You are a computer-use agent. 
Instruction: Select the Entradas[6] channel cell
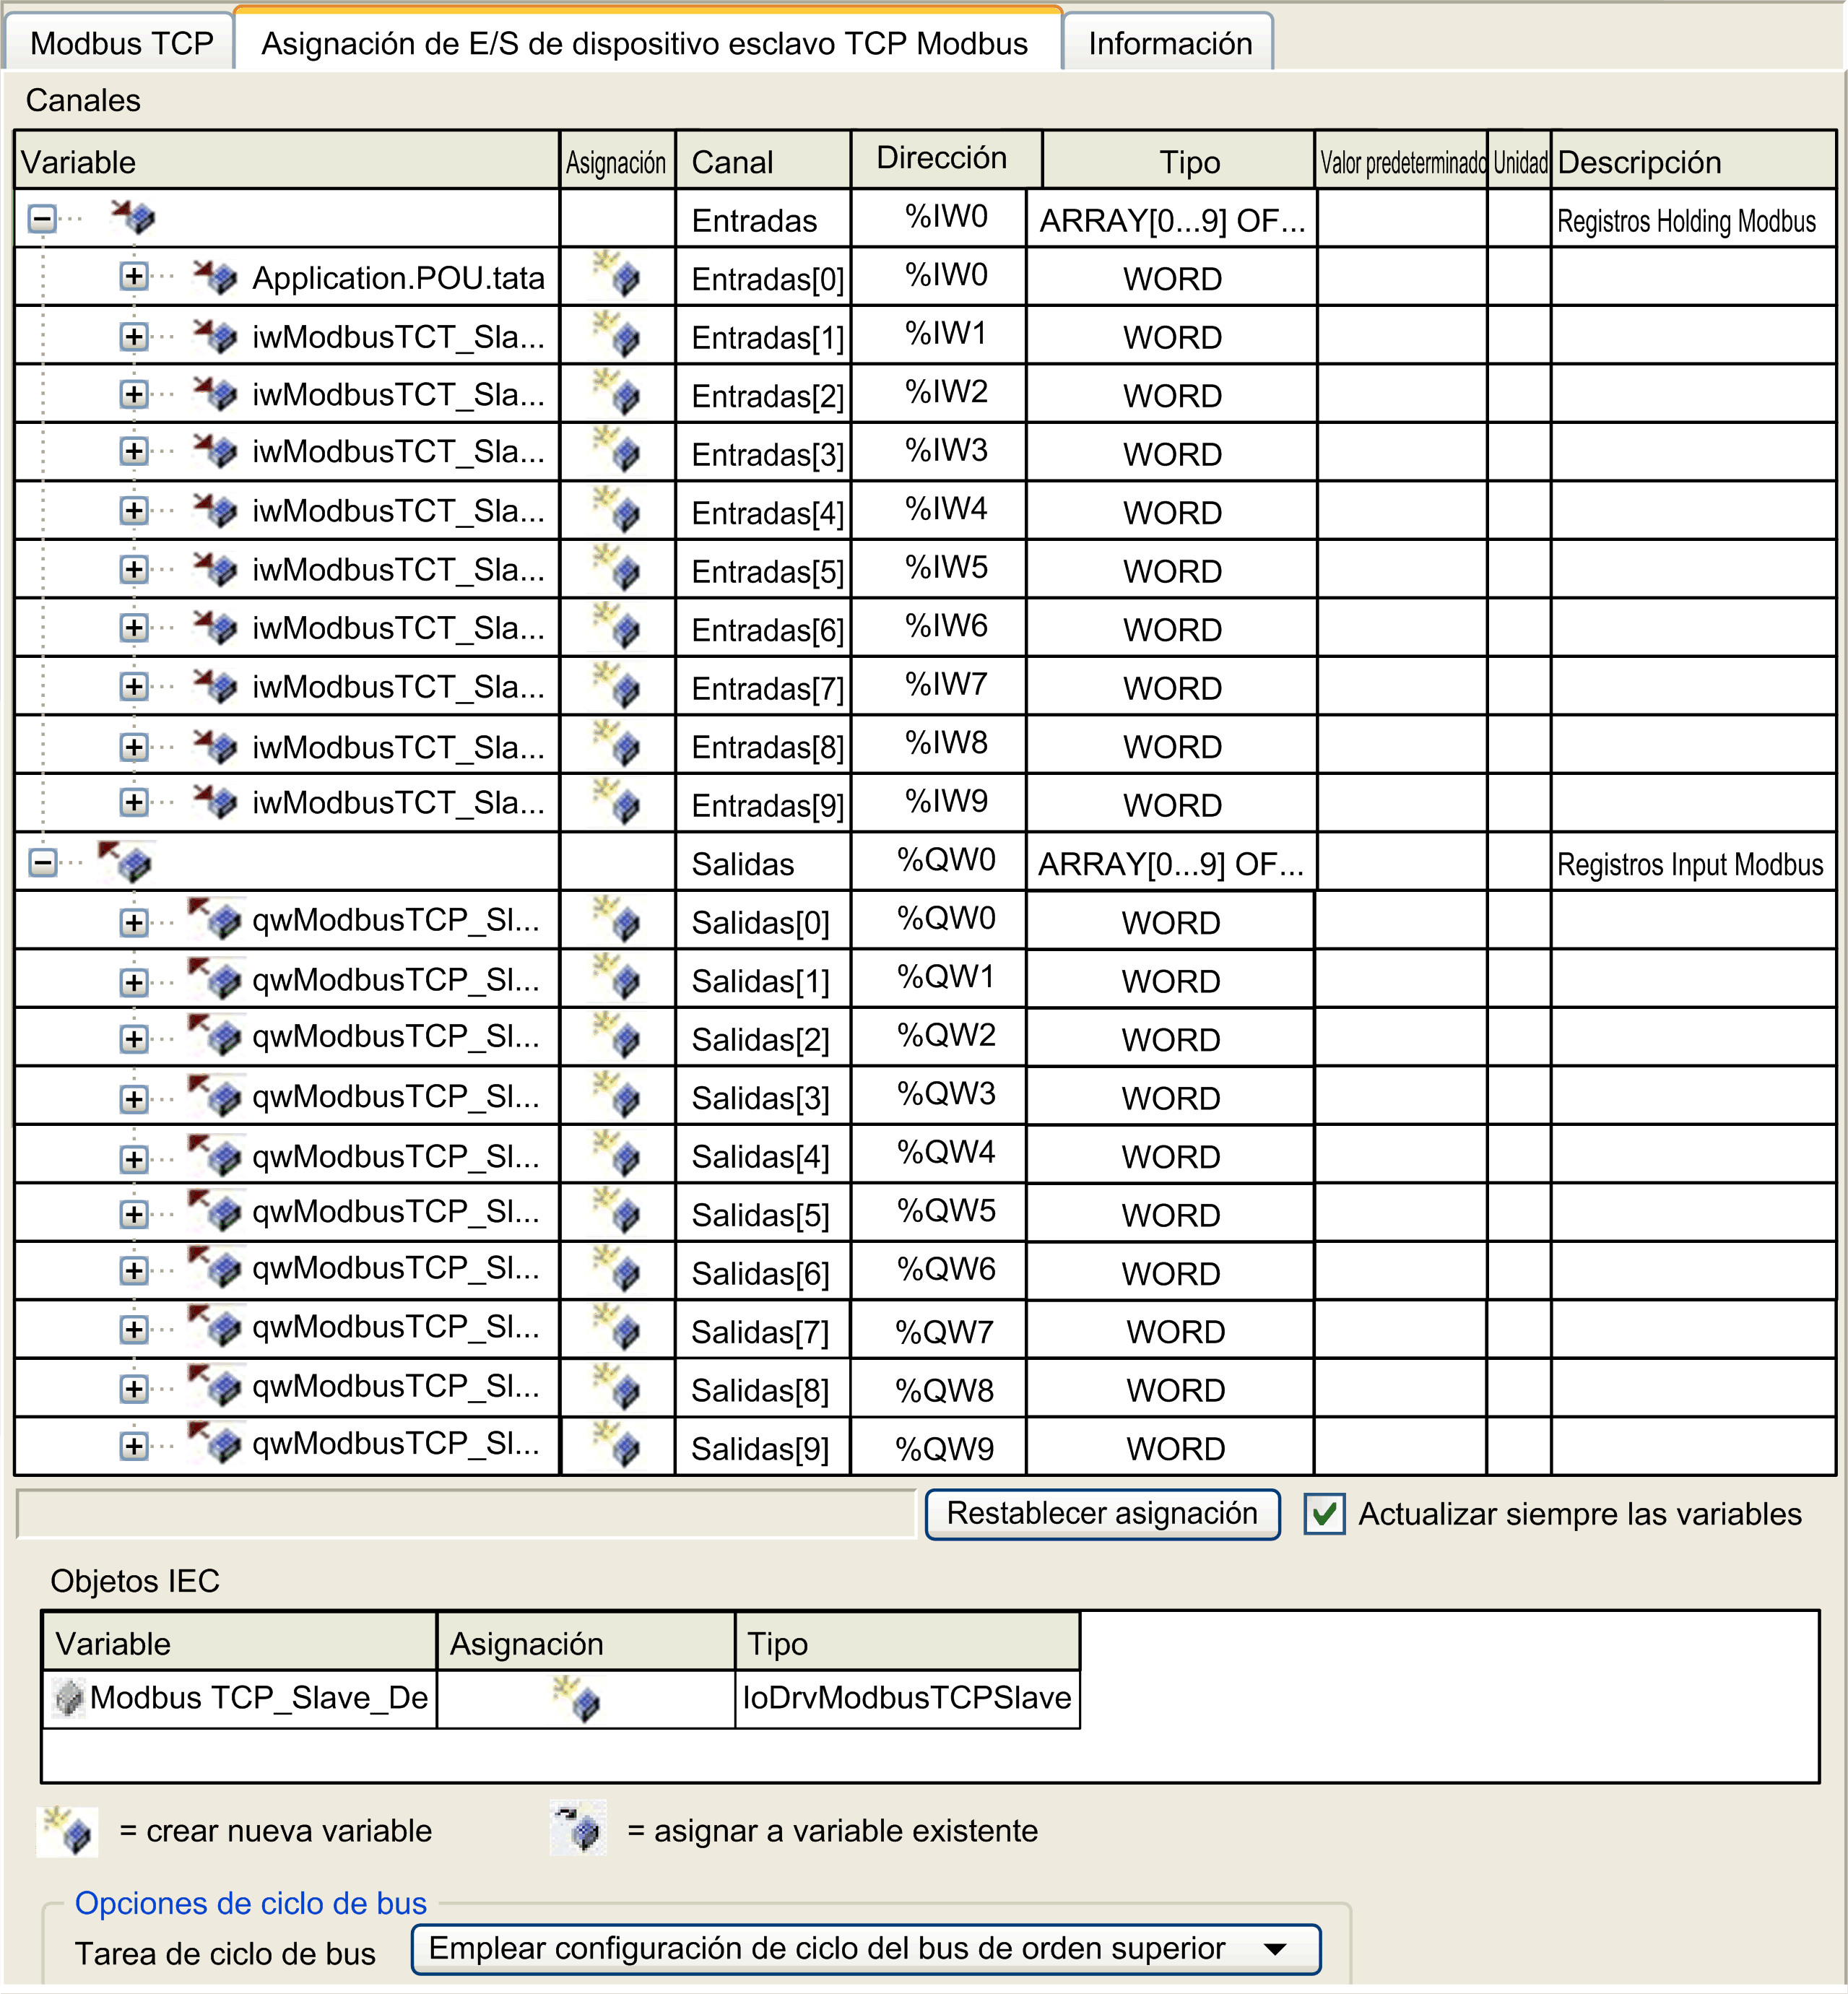[x=763, y=629]
